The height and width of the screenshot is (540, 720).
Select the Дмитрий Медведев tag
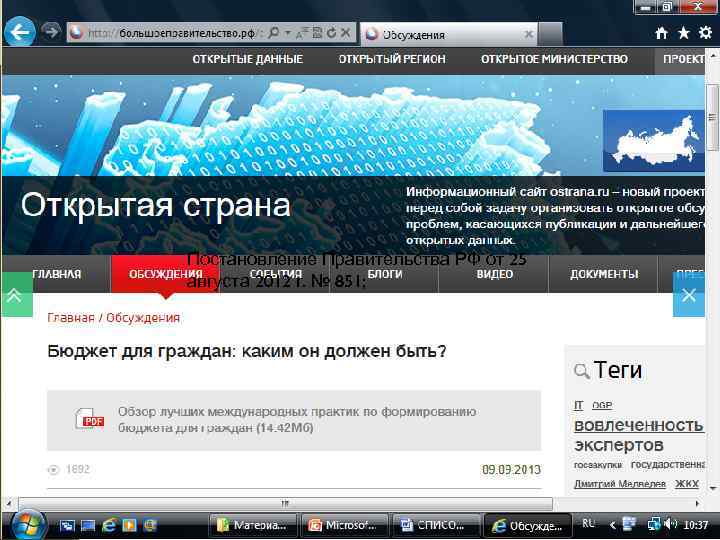point(619,484)
